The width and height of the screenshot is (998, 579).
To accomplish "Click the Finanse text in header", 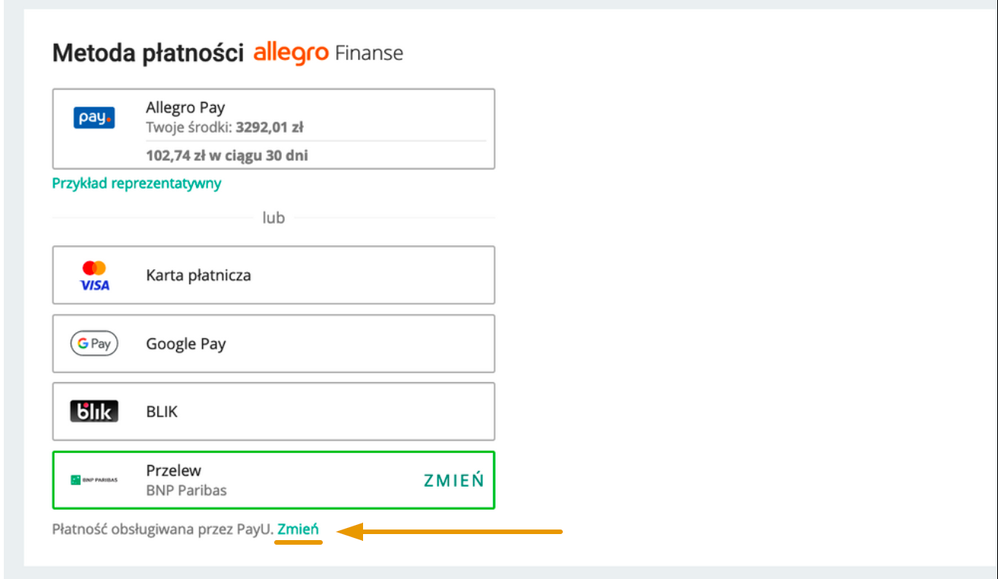I will (x=369, y=53).
